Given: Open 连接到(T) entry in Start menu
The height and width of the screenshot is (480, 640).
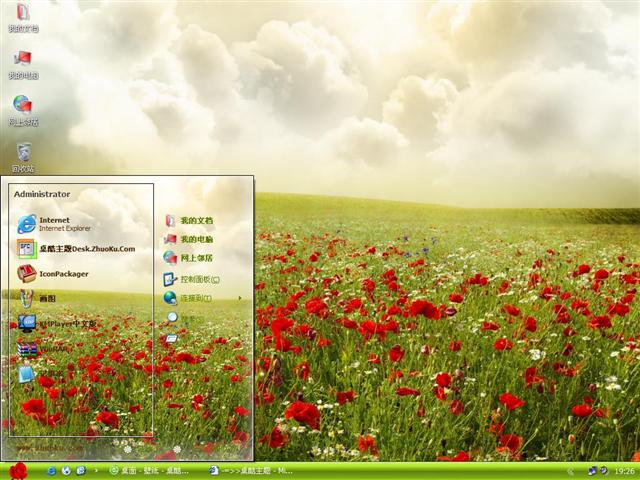Looking at the screenshot, I should pyautogui.click(x=188, y=298).
